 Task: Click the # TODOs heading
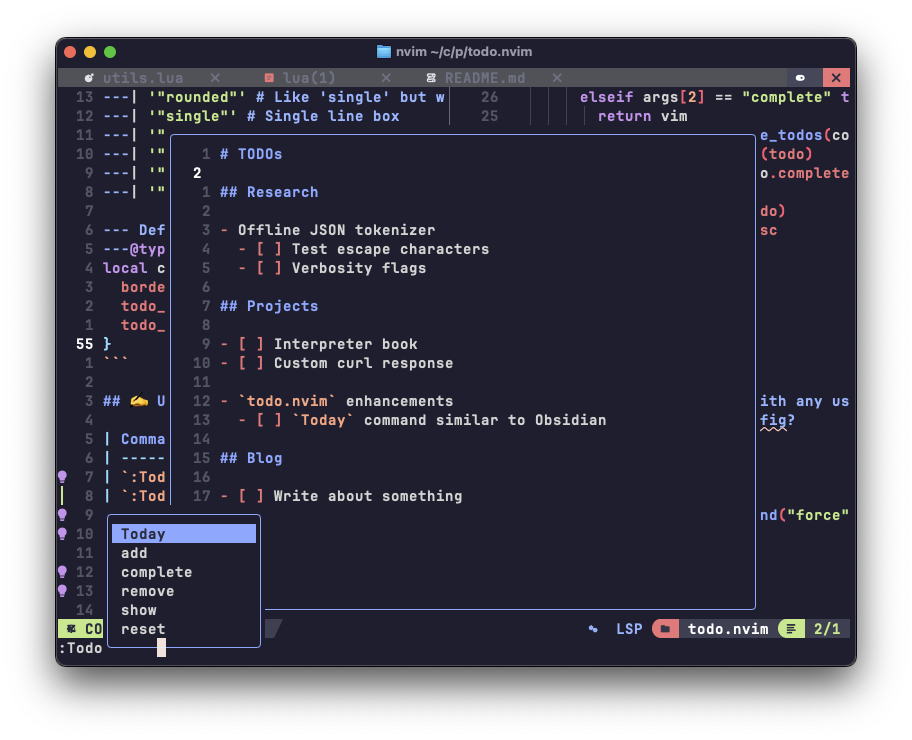tap(251, 154)
